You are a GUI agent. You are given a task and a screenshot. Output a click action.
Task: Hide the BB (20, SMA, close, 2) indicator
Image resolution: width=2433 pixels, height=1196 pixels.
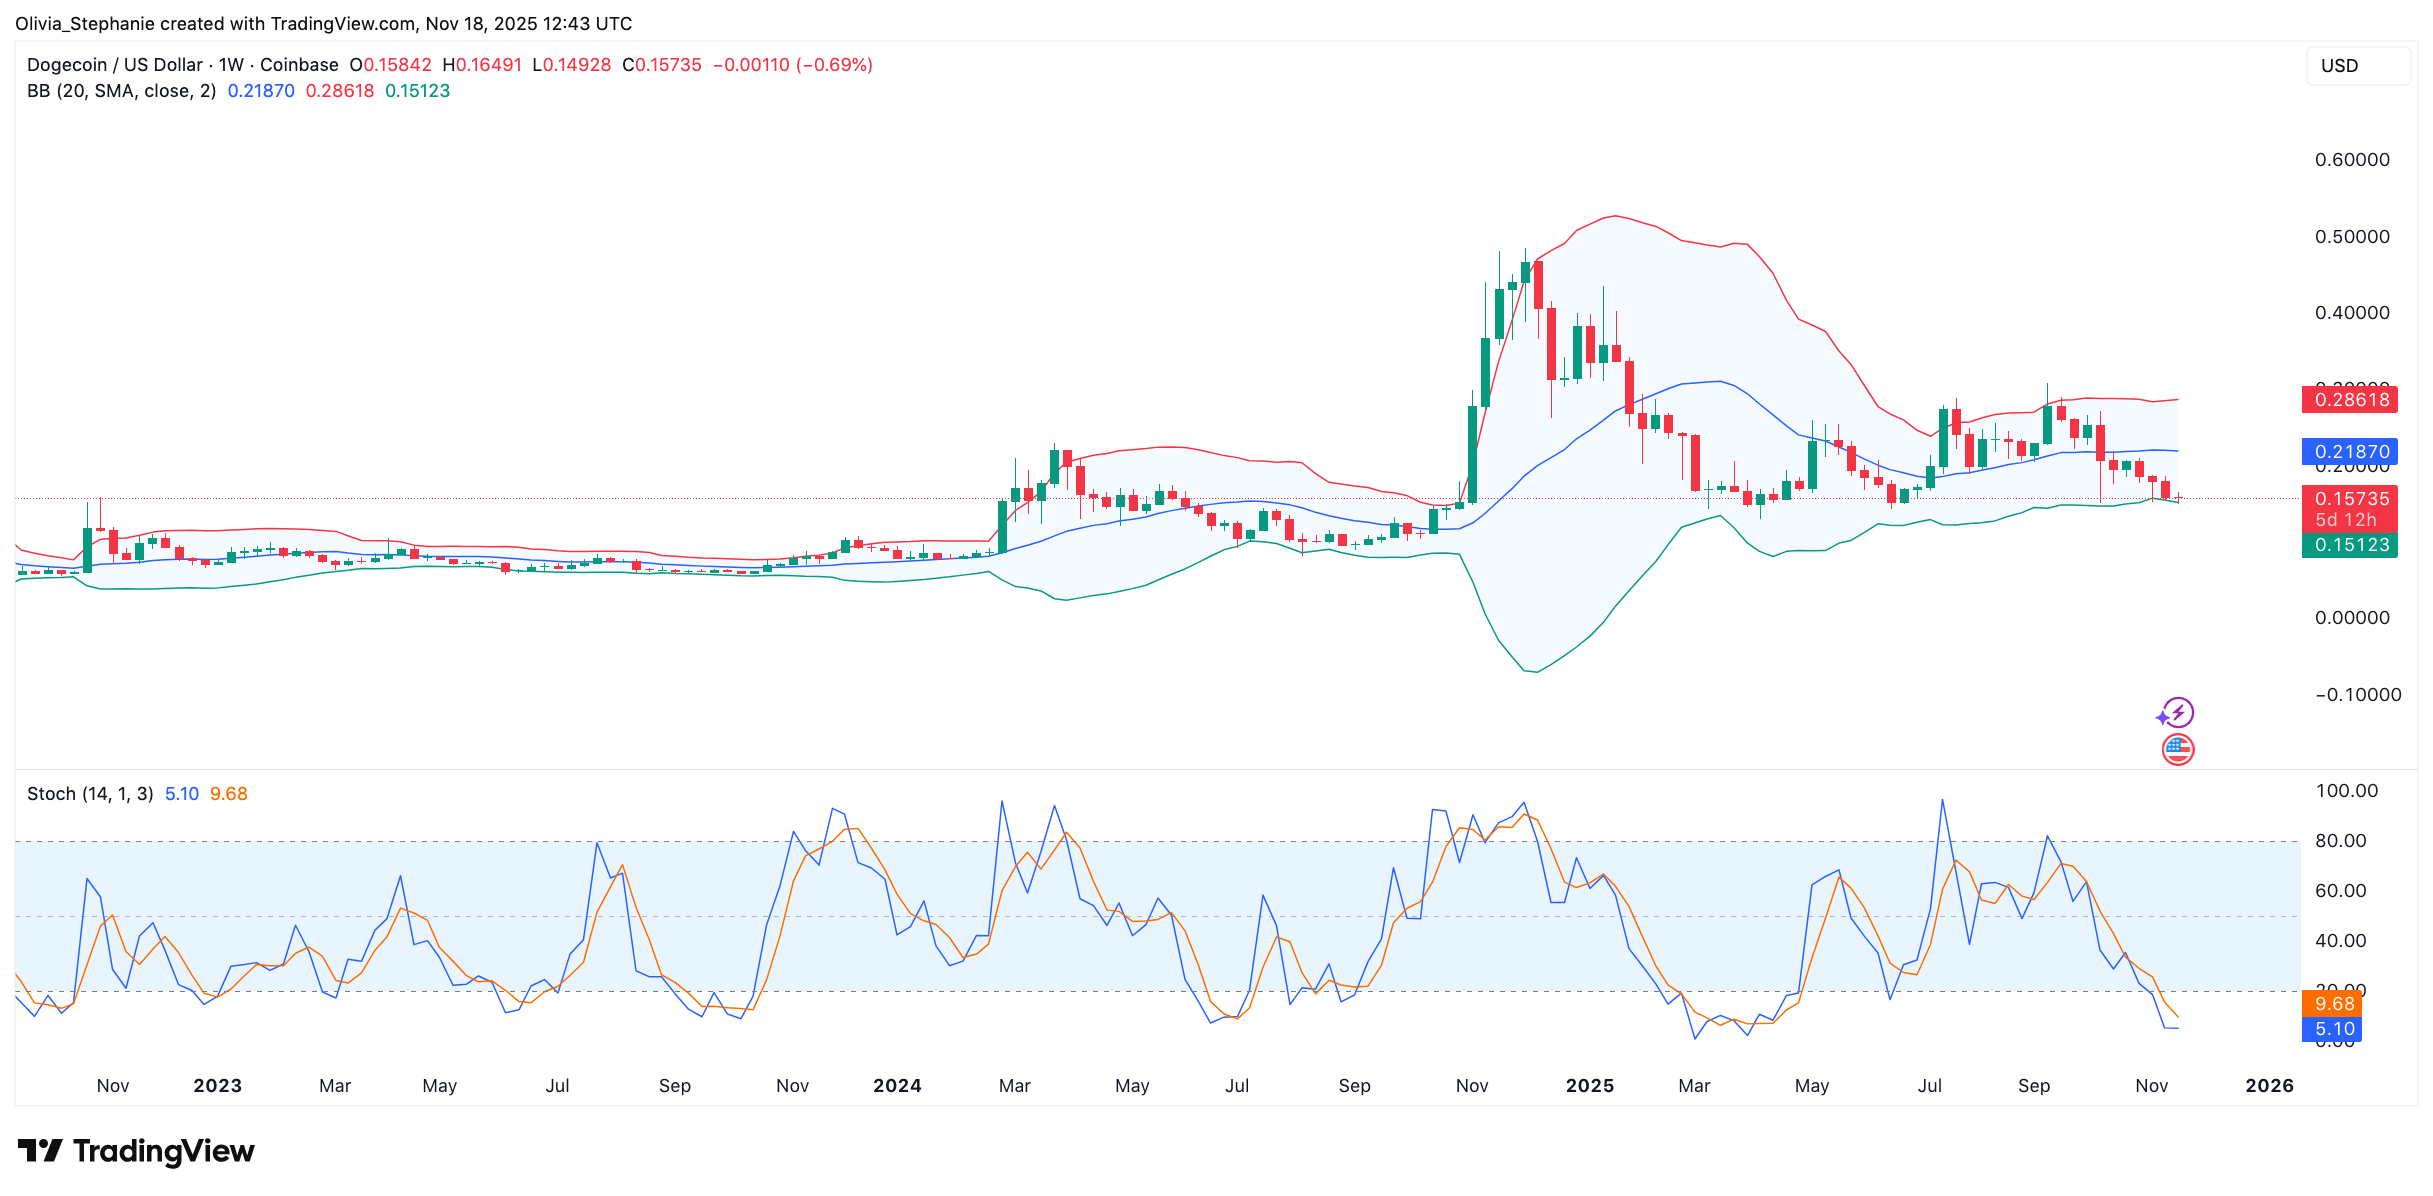[x=122, y=90]
